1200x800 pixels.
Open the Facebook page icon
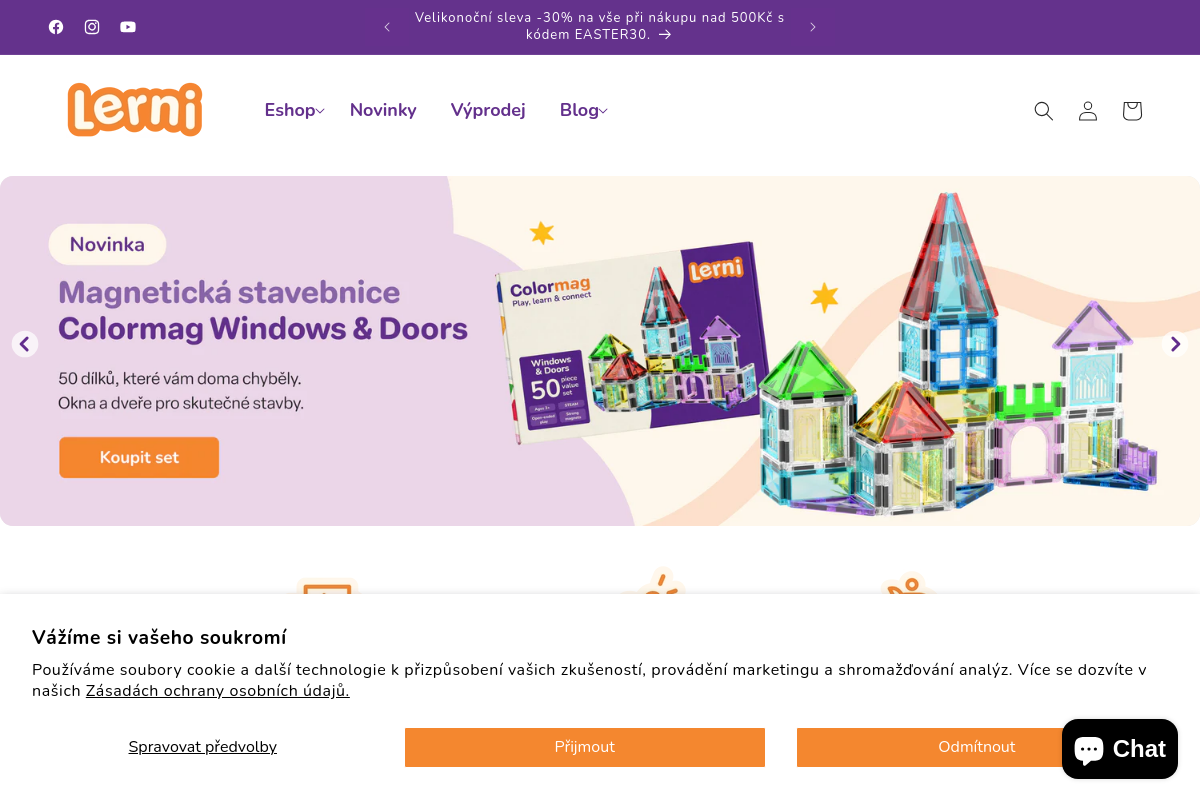point(56,27)
